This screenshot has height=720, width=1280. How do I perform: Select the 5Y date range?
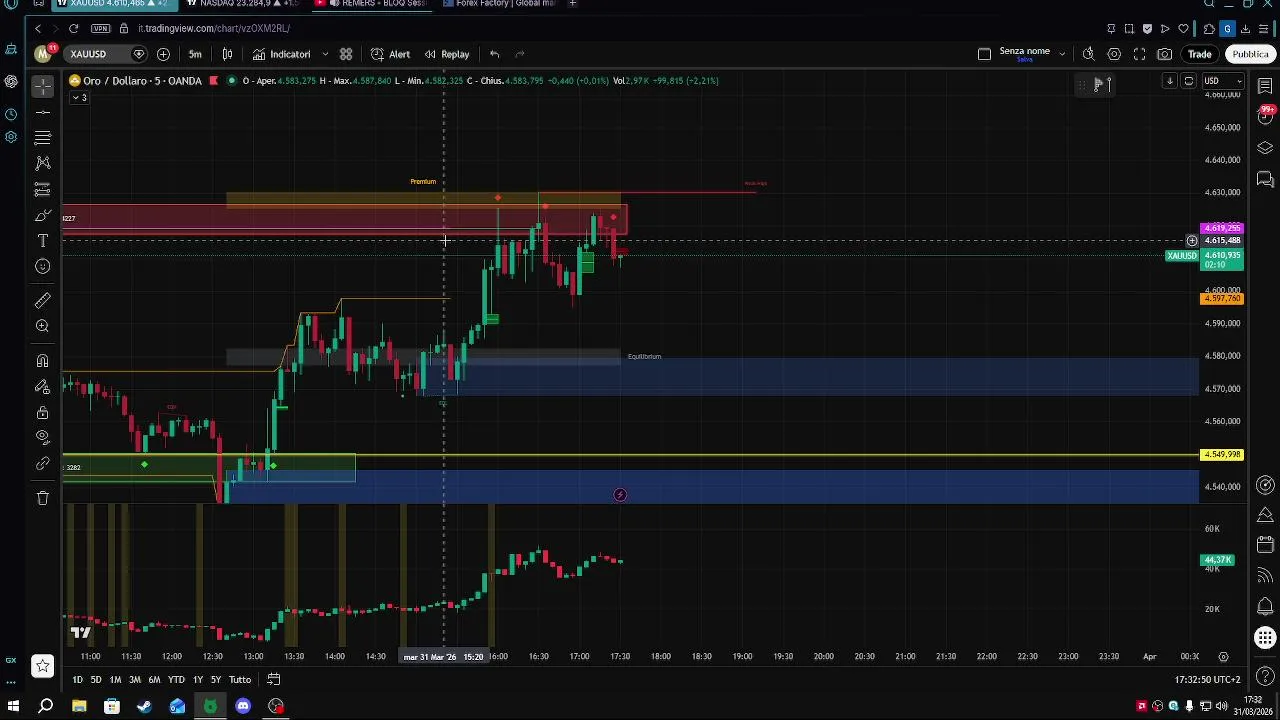tap(216, 680)
